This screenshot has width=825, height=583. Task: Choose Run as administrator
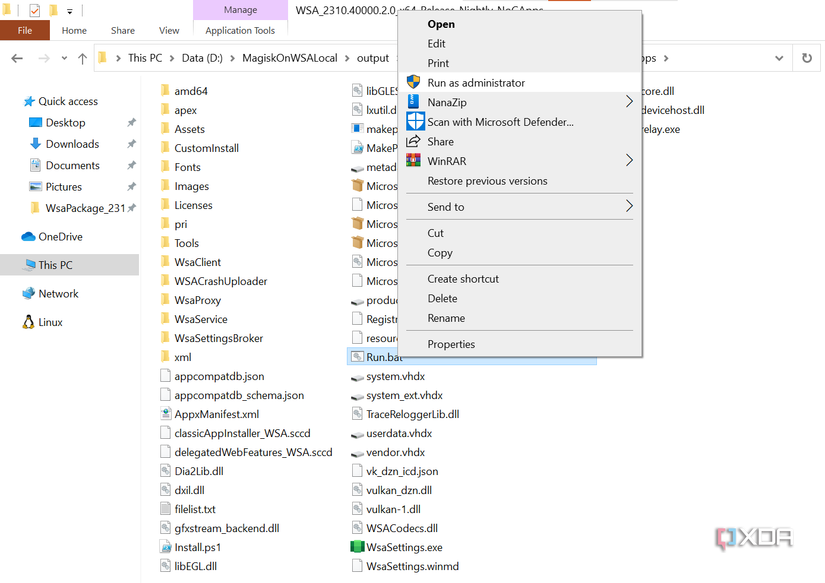(x=520, y=82)
